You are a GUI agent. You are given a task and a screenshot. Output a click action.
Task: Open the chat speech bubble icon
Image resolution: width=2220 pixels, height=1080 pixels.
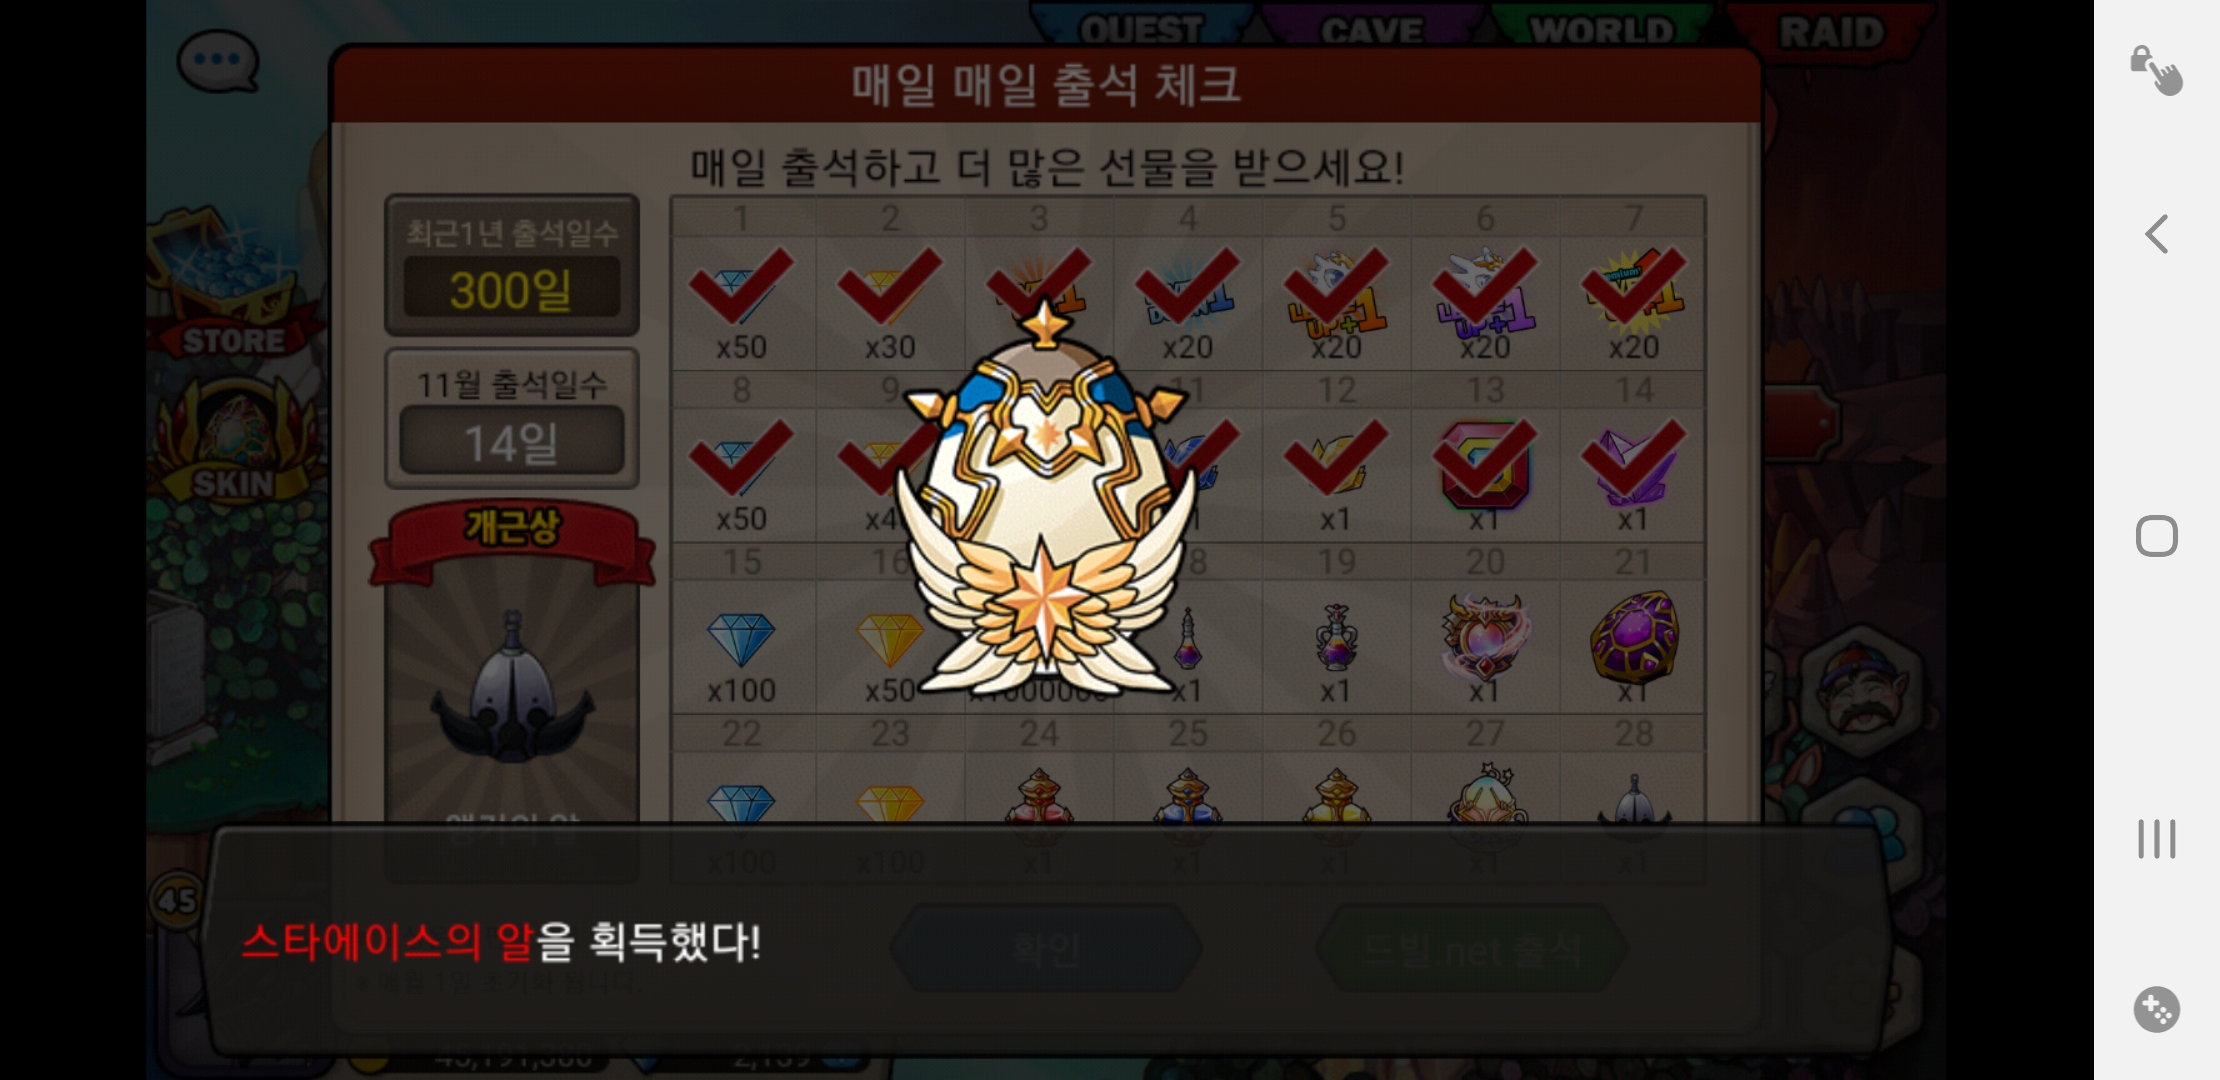(218, 60)
